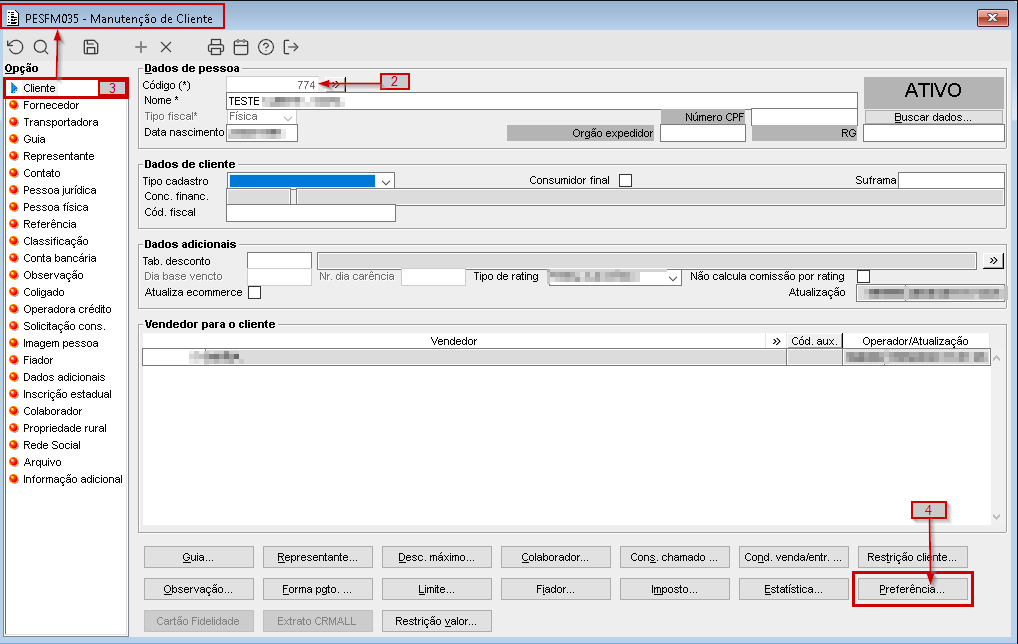Click the exit/logout toolbar icon
The image size is (1018, 644).
[291, 47]
